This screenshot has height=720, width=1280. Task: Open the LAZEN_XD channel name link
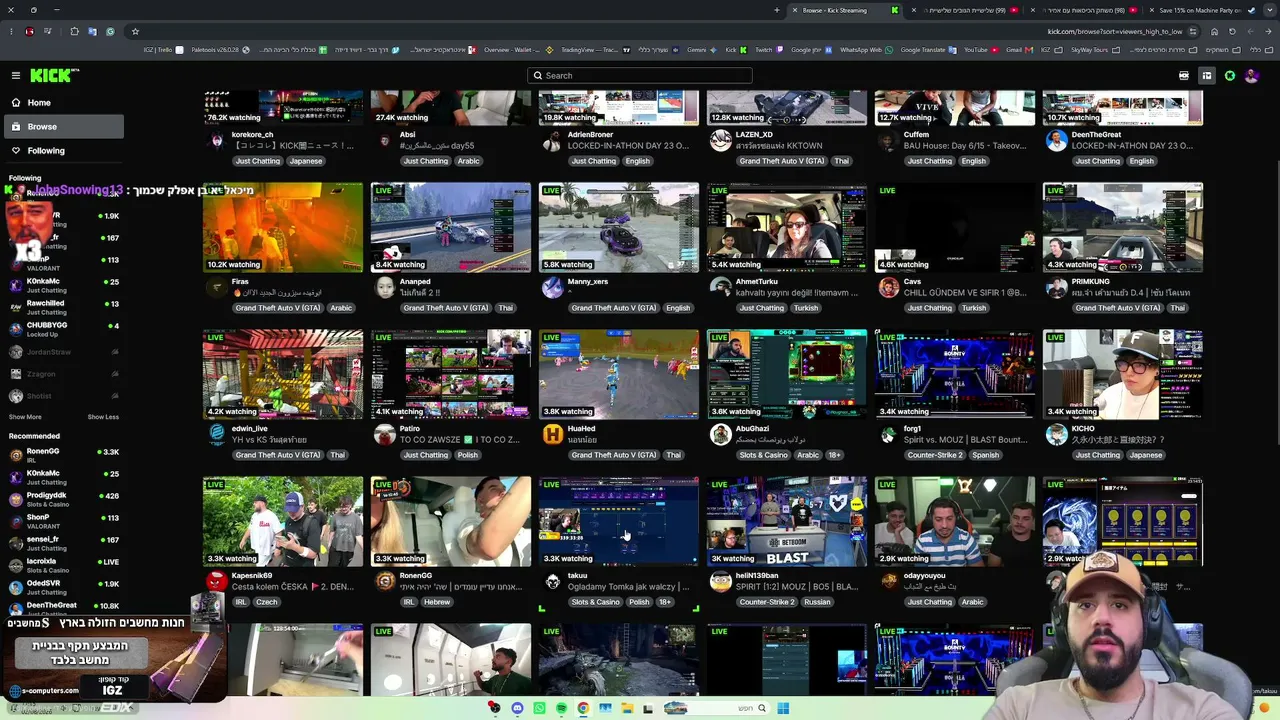754,134
